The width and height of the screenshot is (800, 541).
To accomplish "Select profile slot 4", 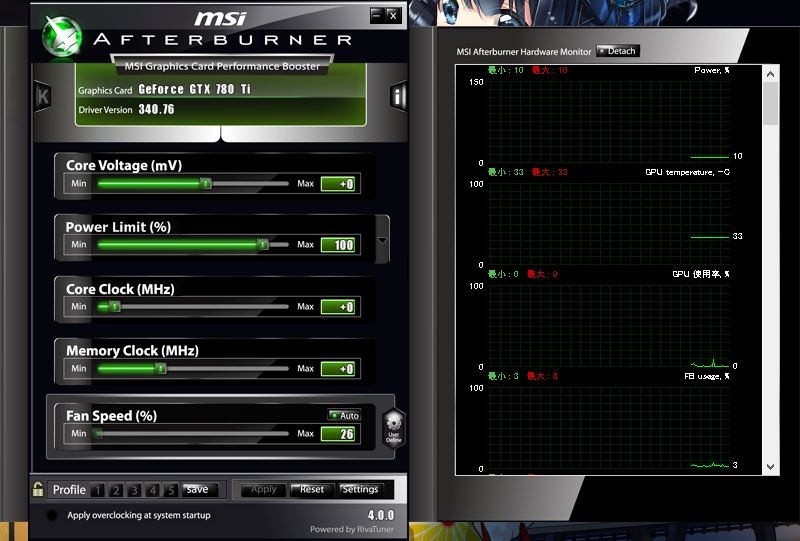I will click(153, 490).
